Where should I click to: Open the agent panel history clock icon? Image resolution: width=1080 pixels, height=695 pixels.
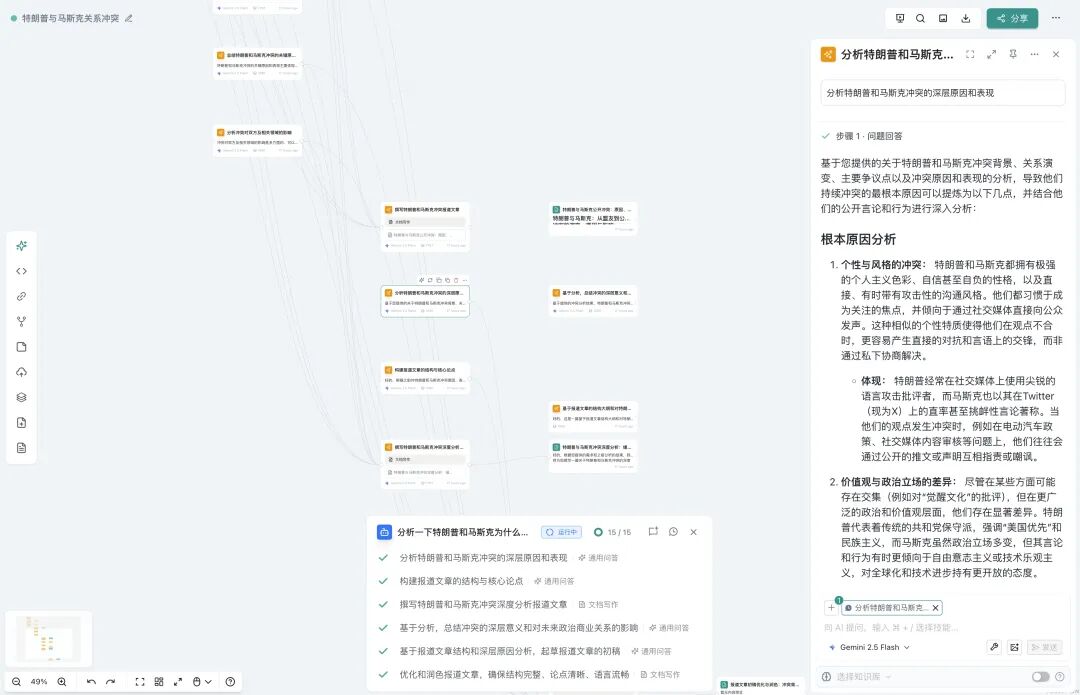pyautogui.click(x=674, y=532)
